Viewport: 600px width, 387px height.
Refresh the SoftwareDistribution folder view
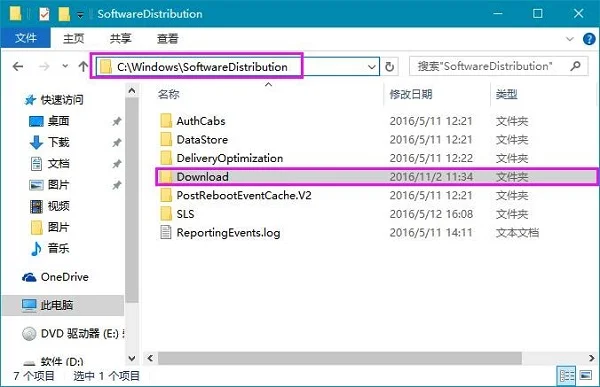click(390, 67)
